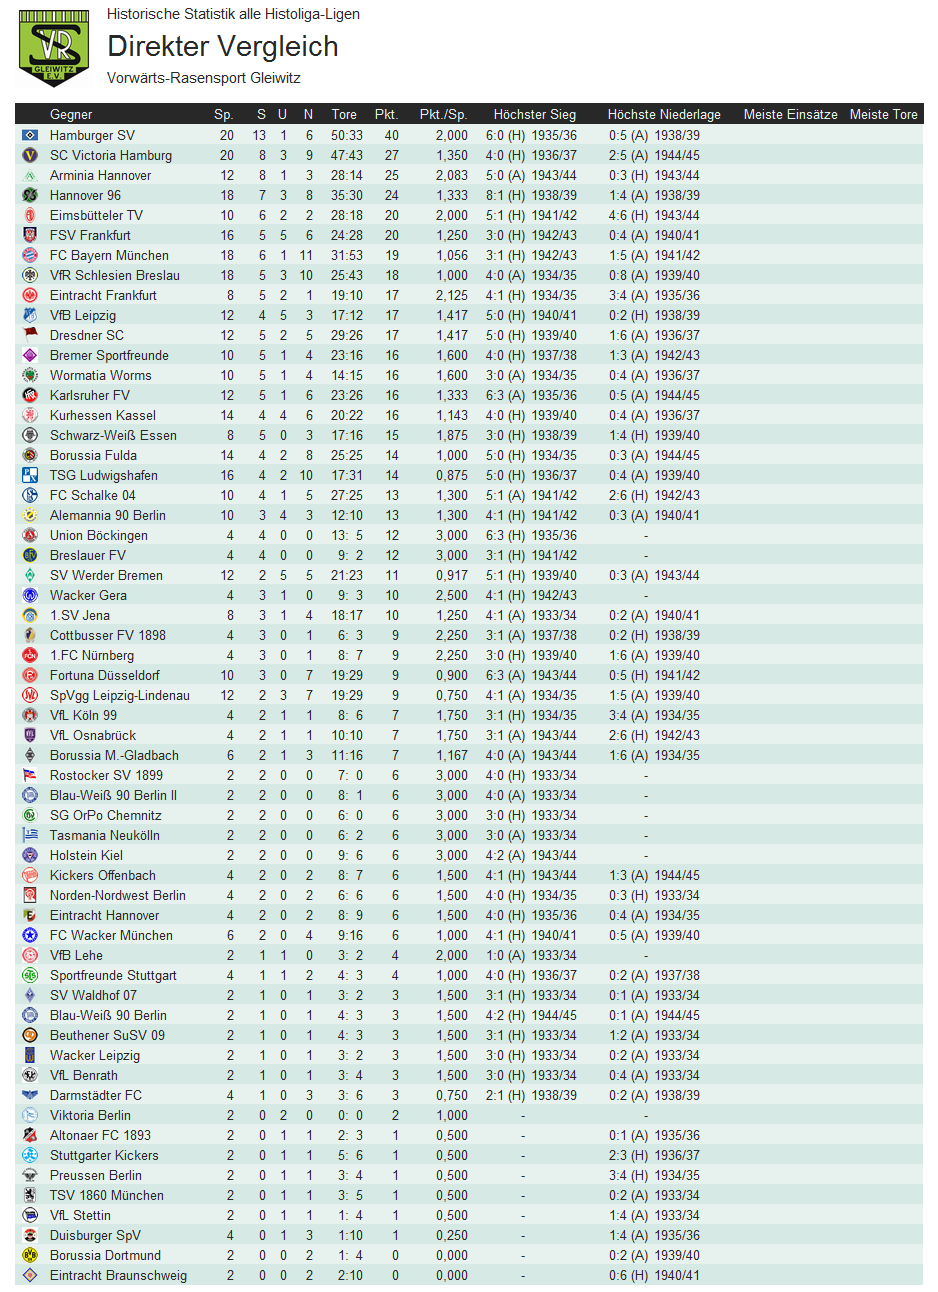This screenshot has width=938, height=1292.
Task: Click the 1.FC Nürnberg crest icon
Action: click(30, 655)
